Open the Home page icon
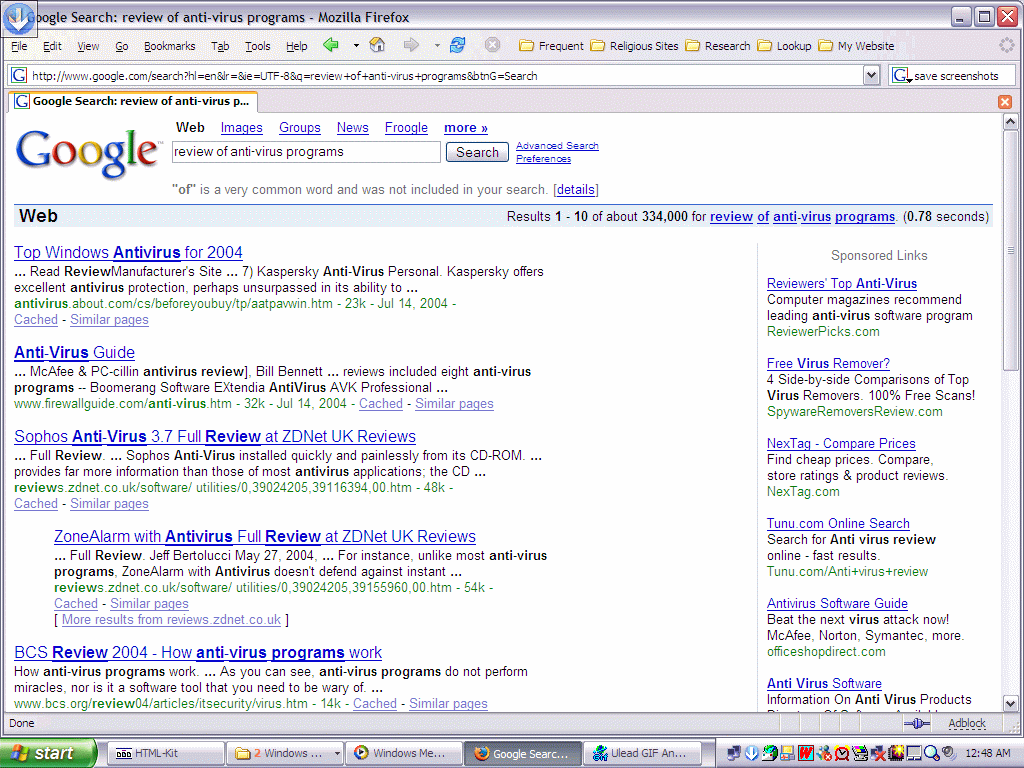1024x768 pixels. pyautogui.click(x=377, y=45)
